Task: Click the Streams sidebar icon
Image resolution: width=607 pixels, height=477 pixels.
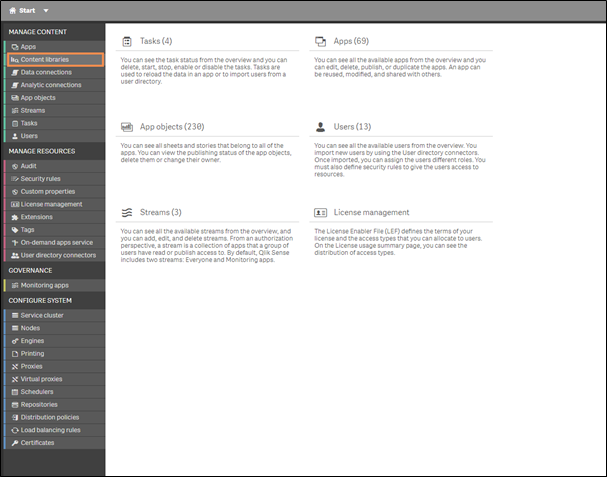Action: pos(15,111)
